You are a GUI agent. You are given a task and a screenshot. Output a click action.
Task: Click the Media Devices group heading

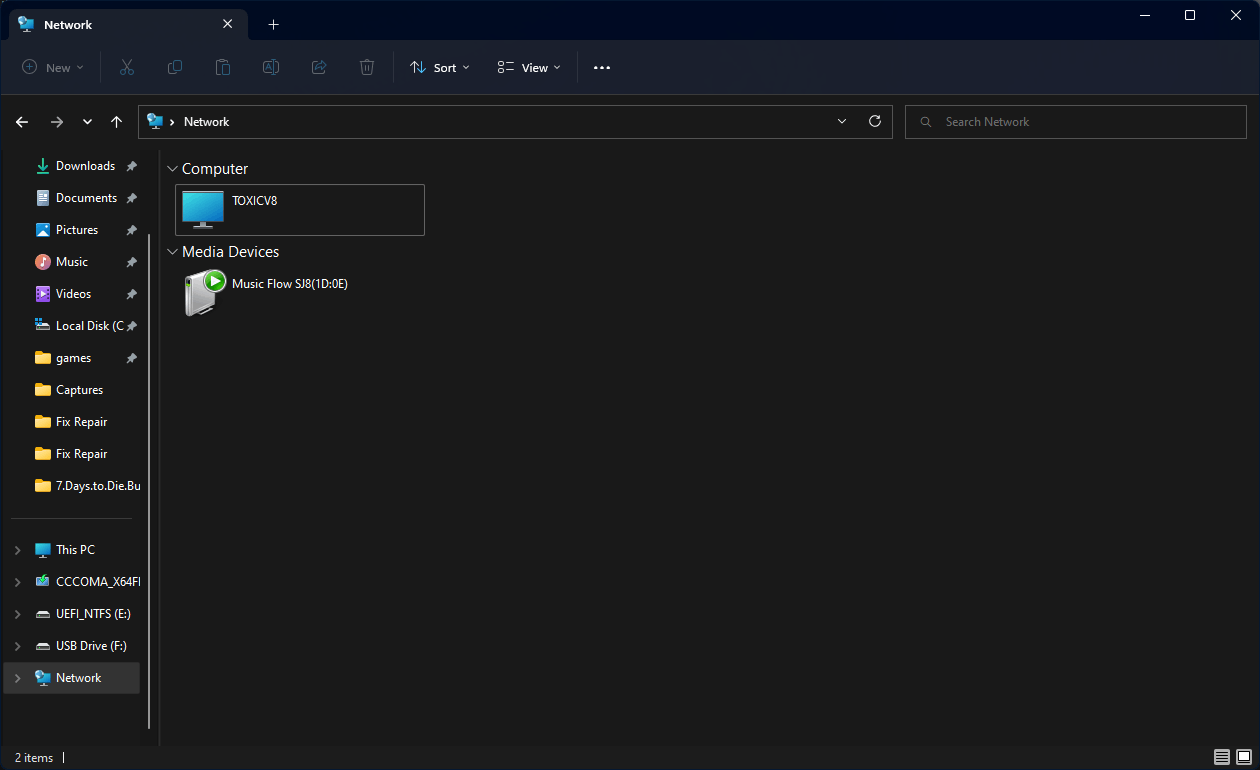click(x=231, y=252)
